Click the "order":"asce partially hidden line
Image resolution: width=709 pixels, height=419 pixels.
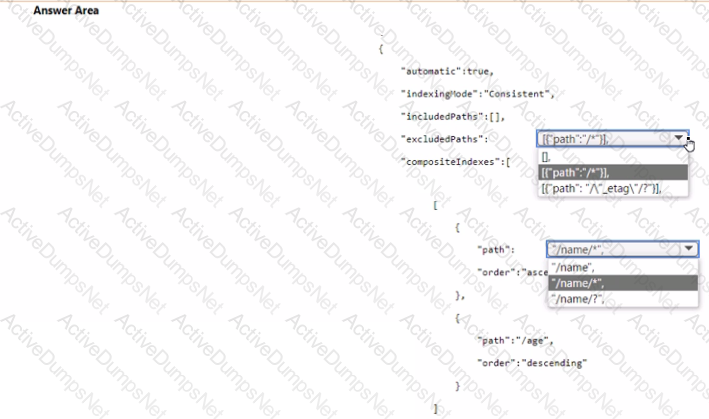pyautogui.click(x=512, y=273)
